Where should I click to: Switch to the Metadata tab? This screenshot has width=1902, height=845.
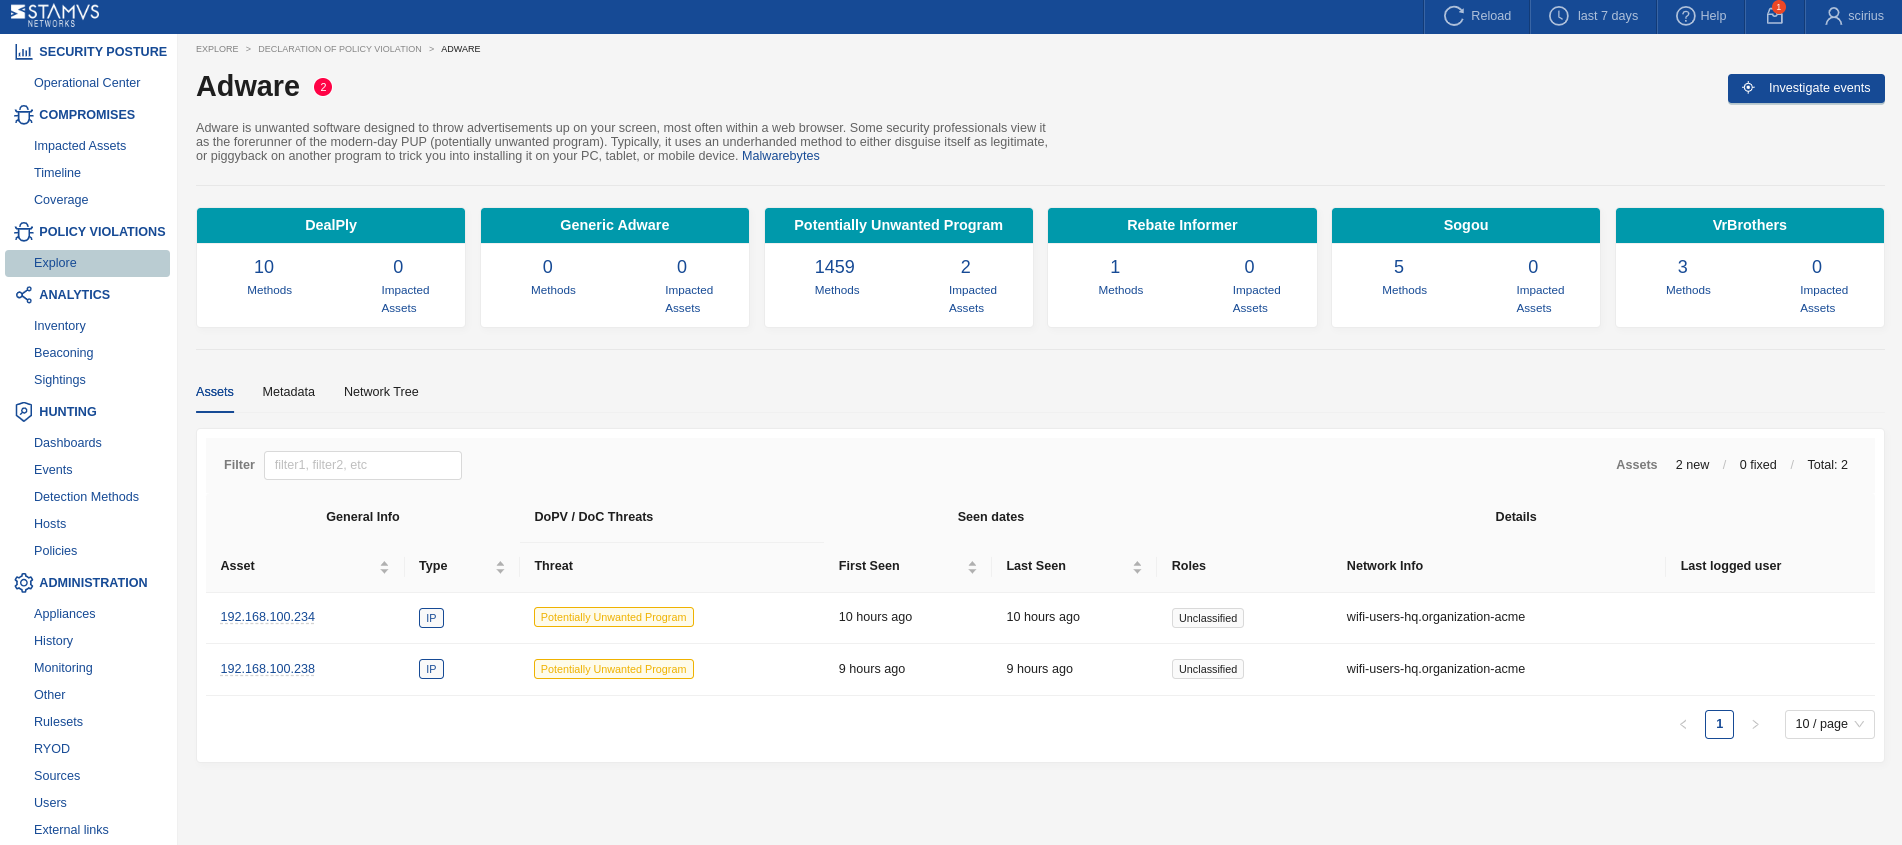point(288,392)
